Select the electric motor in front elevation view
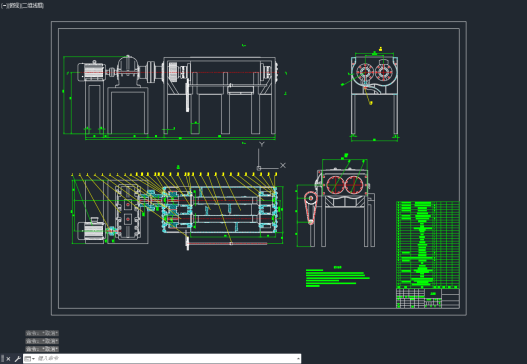This screenshot has height=364, width=527. pos(91,71)
